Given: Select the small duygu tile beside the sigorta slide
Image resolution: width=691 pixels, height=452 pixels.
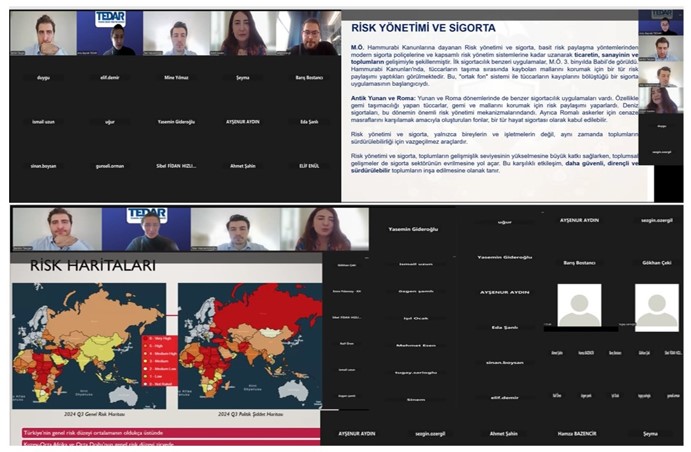Looking at the screenshot, I should click(661, 126).
